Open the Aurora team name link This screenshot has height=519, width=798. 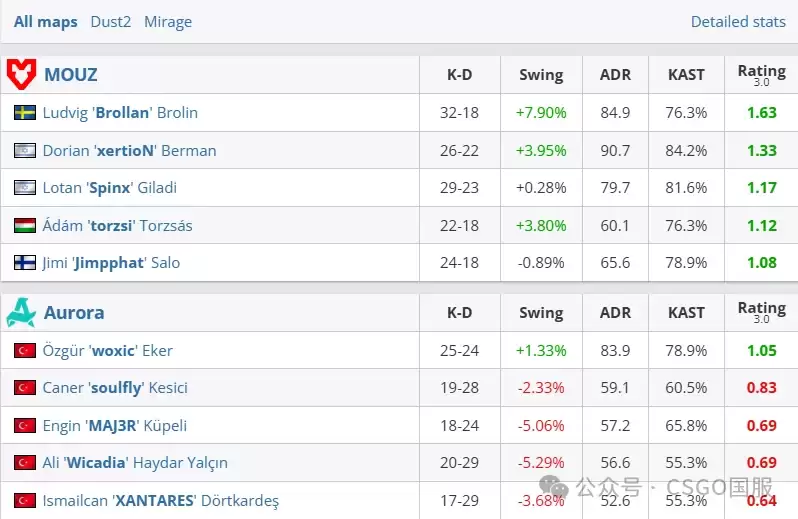point(74,312)
